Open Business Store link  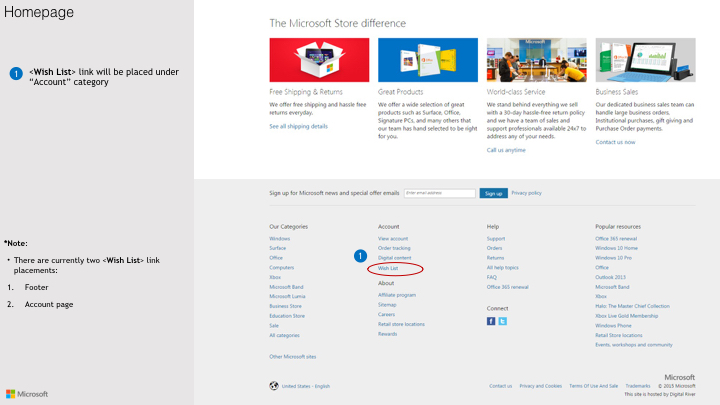(286, 306)
